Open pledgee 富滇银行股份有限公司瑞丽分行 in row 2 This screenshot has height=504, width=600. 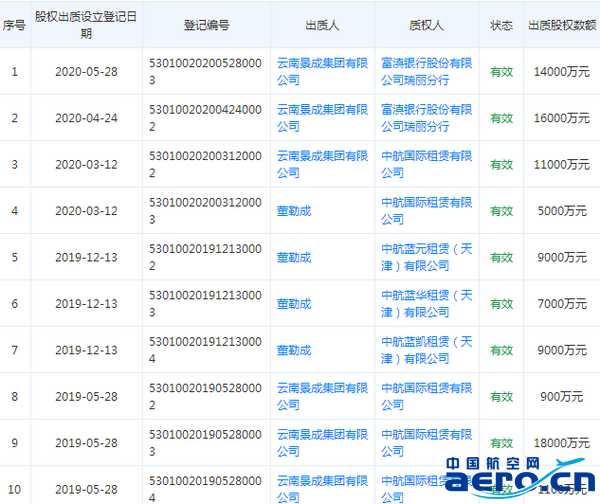point(426,118)
